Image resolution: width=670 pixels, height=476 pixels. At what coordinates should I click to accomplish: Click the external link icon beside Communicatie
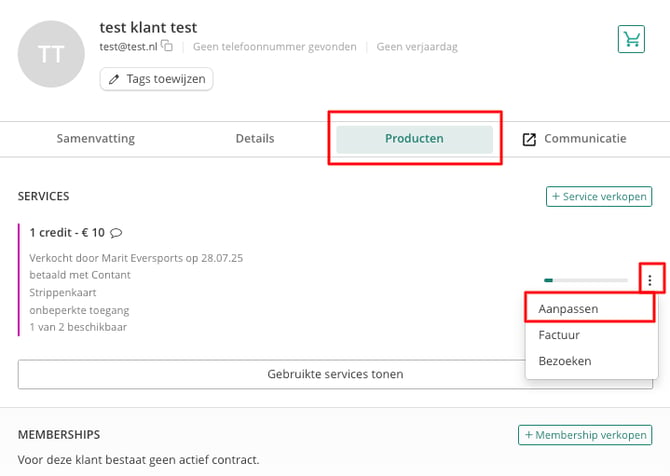click(x=529, y=139)
